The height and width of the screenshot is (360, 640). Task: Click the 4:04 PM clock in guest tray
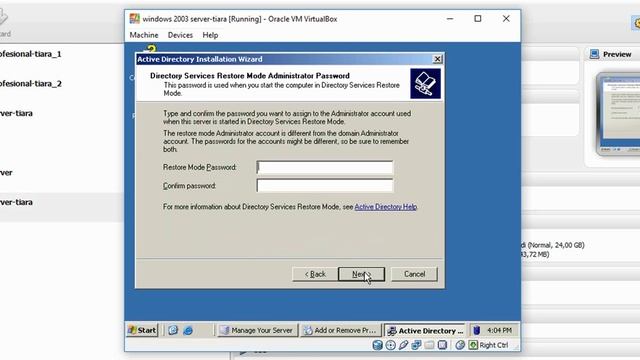point(499,330)
